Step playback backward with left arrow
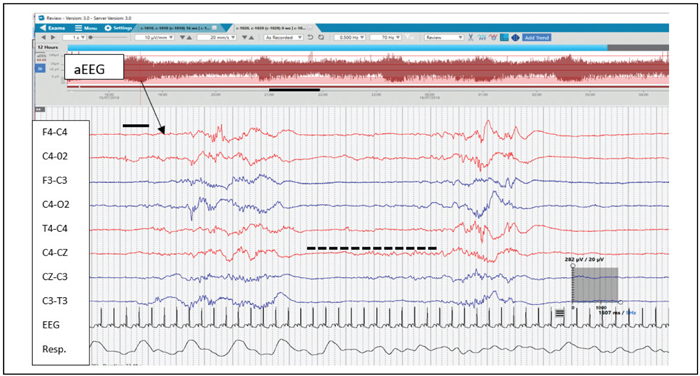The width and height of the screenshot is (700, 376). [x=44, y=38]
